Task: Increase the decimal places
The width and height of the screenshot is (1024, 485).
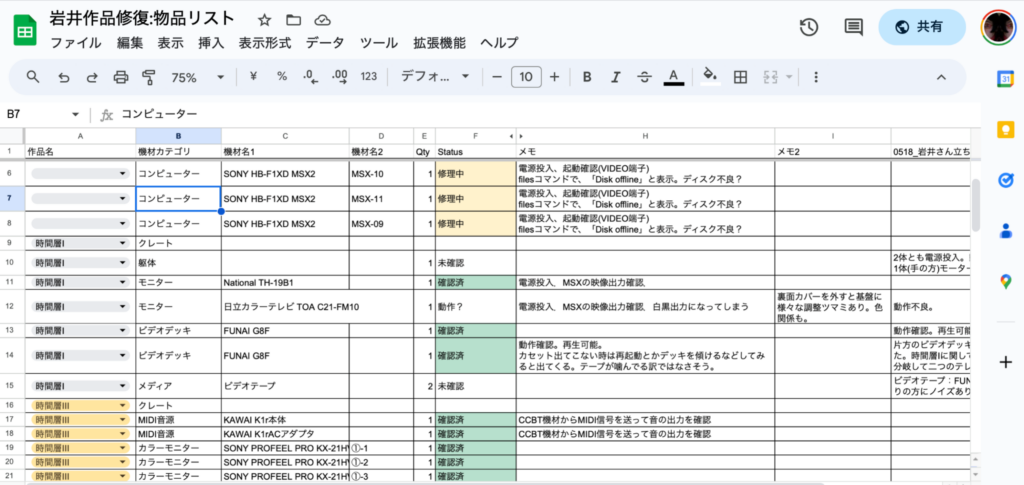Action: 340,77
